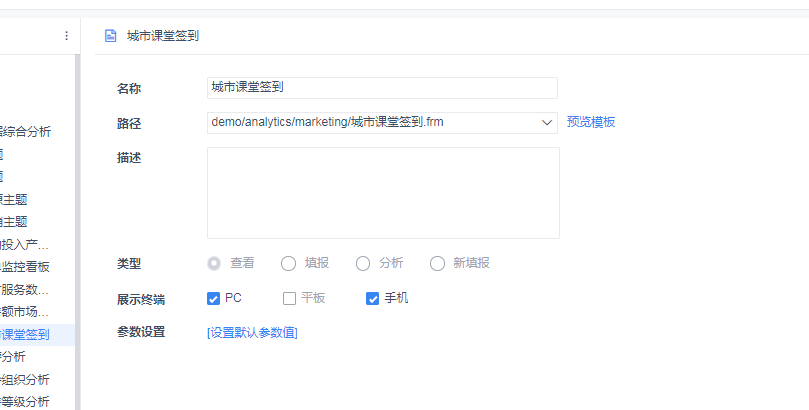This screenshot has height=410, width=809.
Task: Uncheck the PC display terminal checkbox
Action: click(x=213, y=299)
